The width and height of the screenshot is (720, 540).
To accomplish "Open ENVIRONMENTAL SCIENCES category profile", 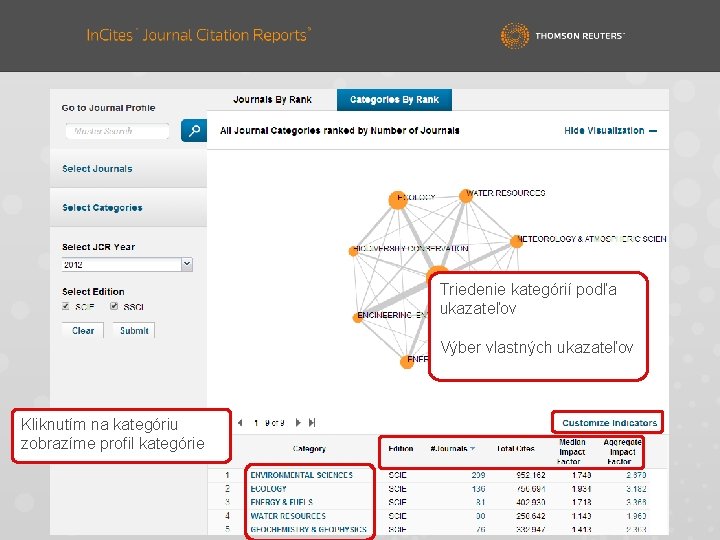I will (x=302, y=475).
